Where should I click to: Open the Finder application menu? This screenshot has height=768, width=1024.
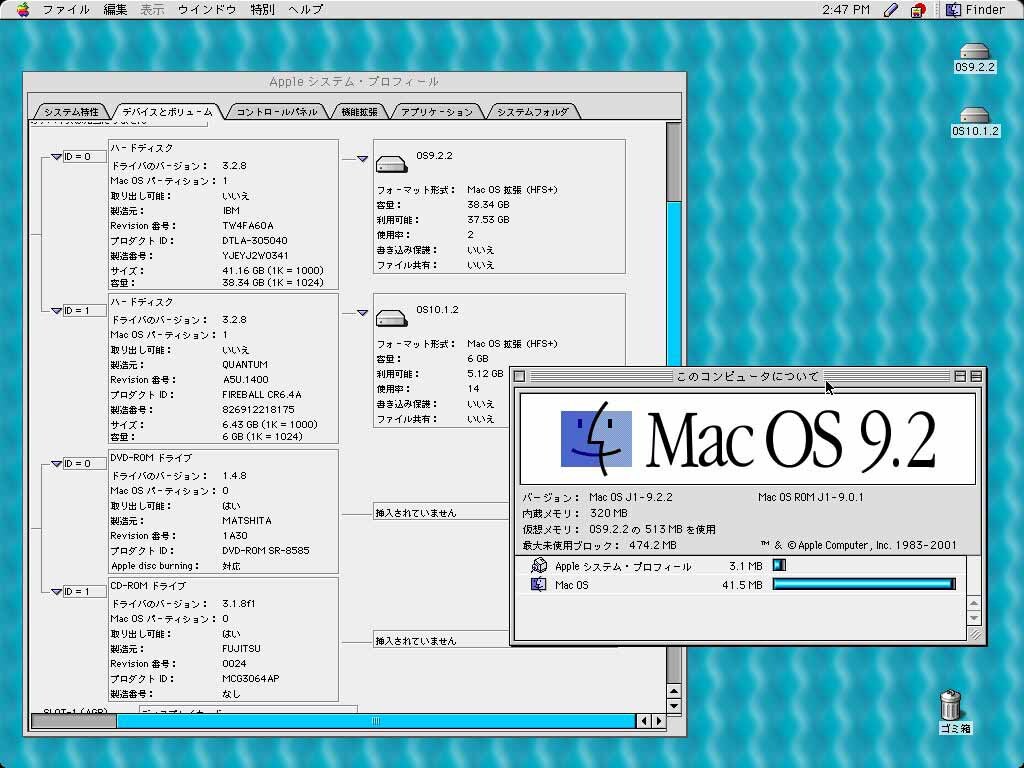tap(976, 9)
